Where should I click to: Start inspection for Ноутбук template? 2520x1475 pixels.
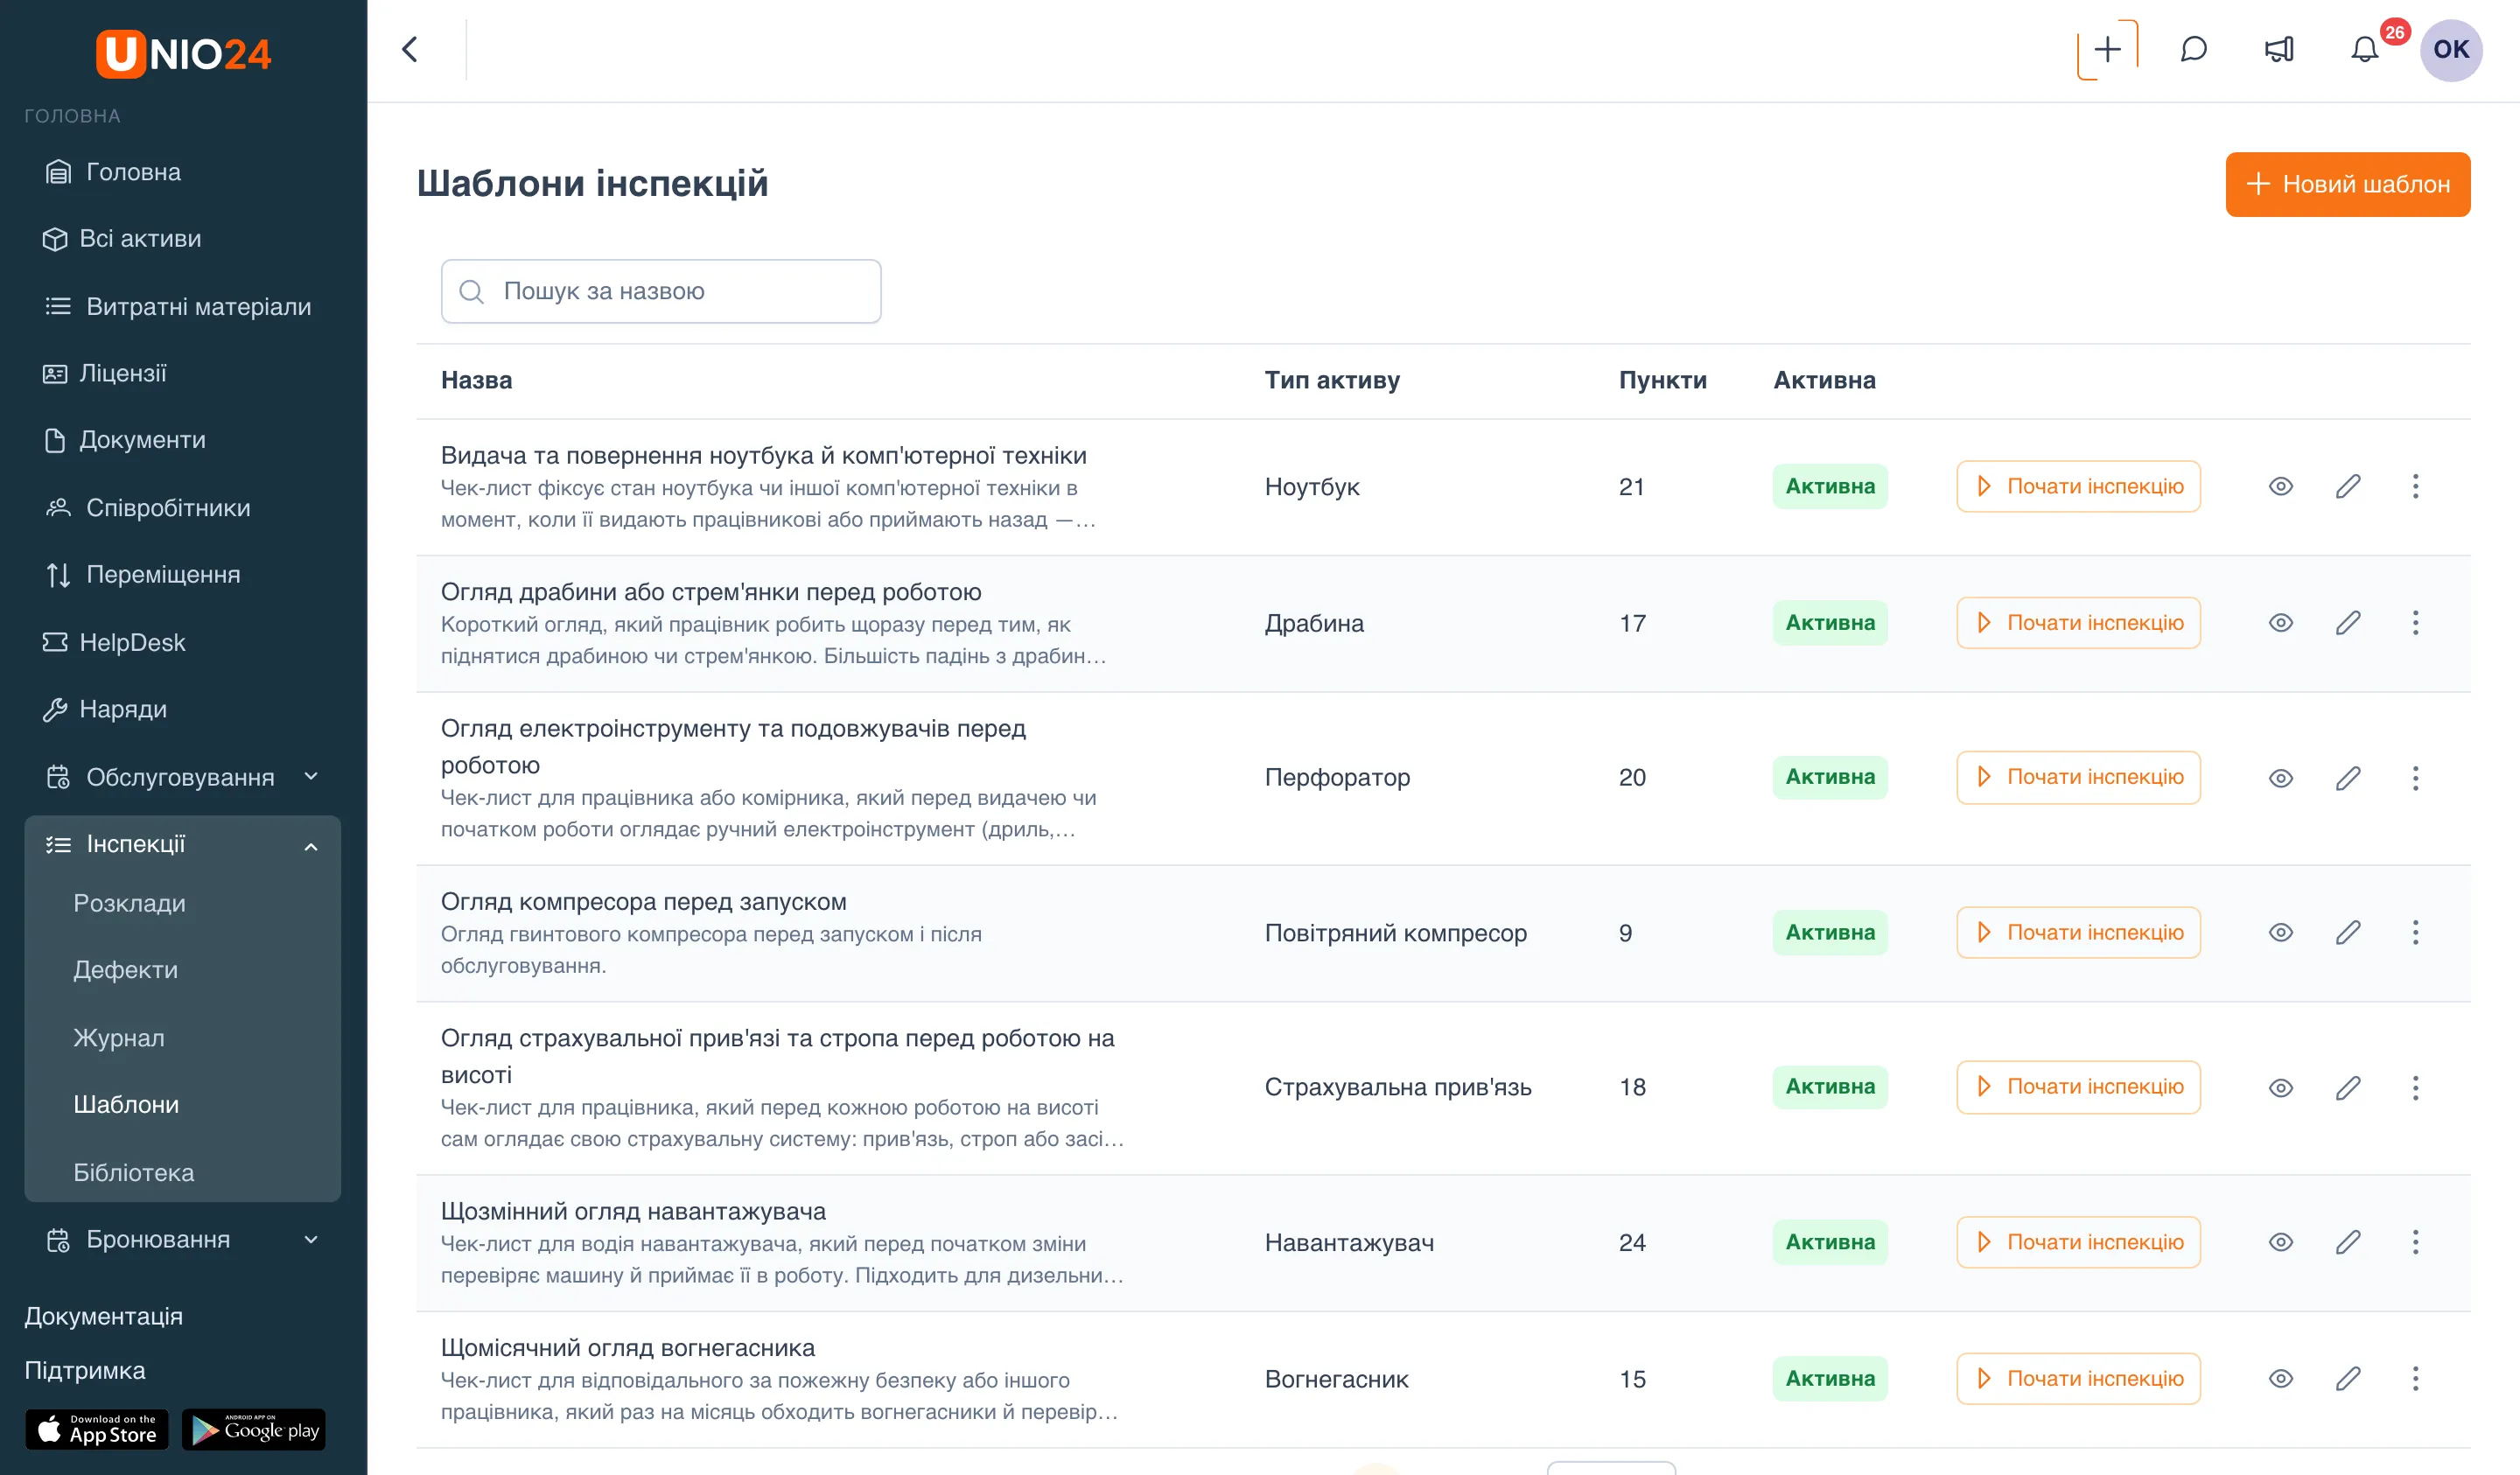click(2078, 486)
